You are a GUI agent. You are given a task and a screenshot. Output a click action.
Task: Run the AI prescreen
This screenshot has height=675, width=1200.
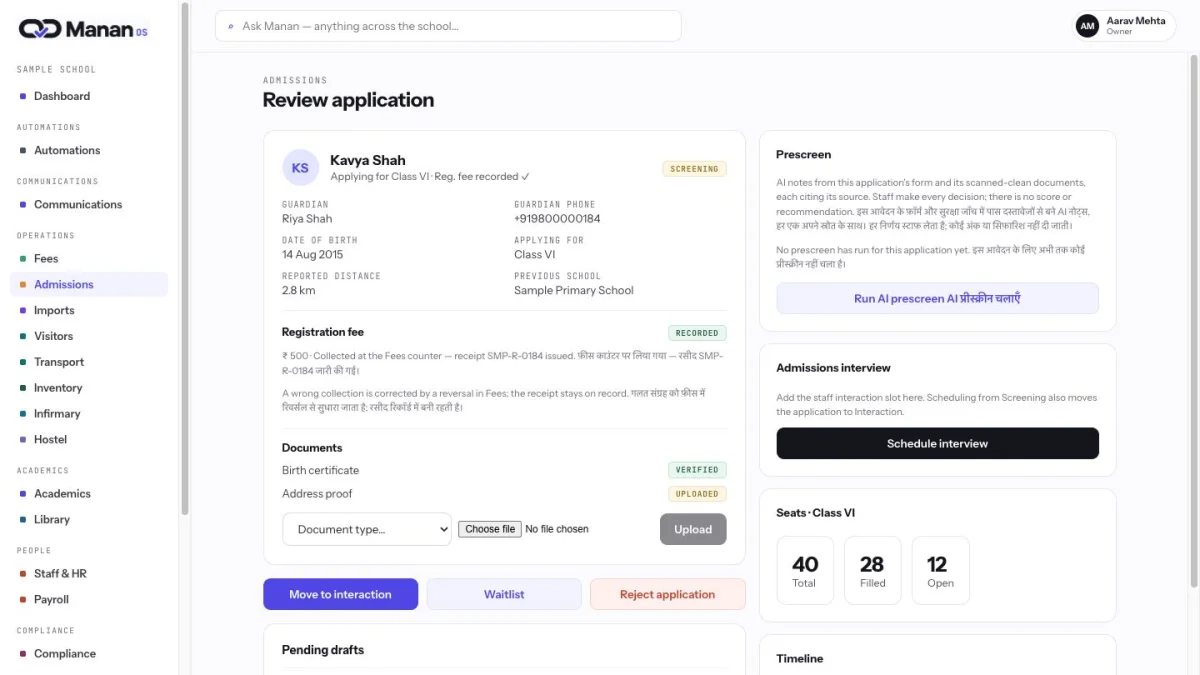pos(937,298)
